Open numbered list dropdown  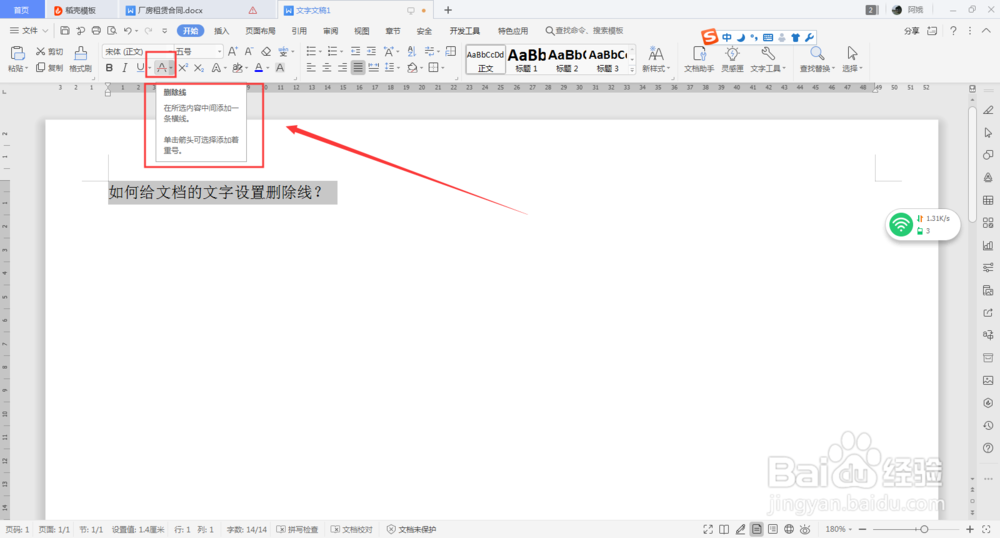341,51
